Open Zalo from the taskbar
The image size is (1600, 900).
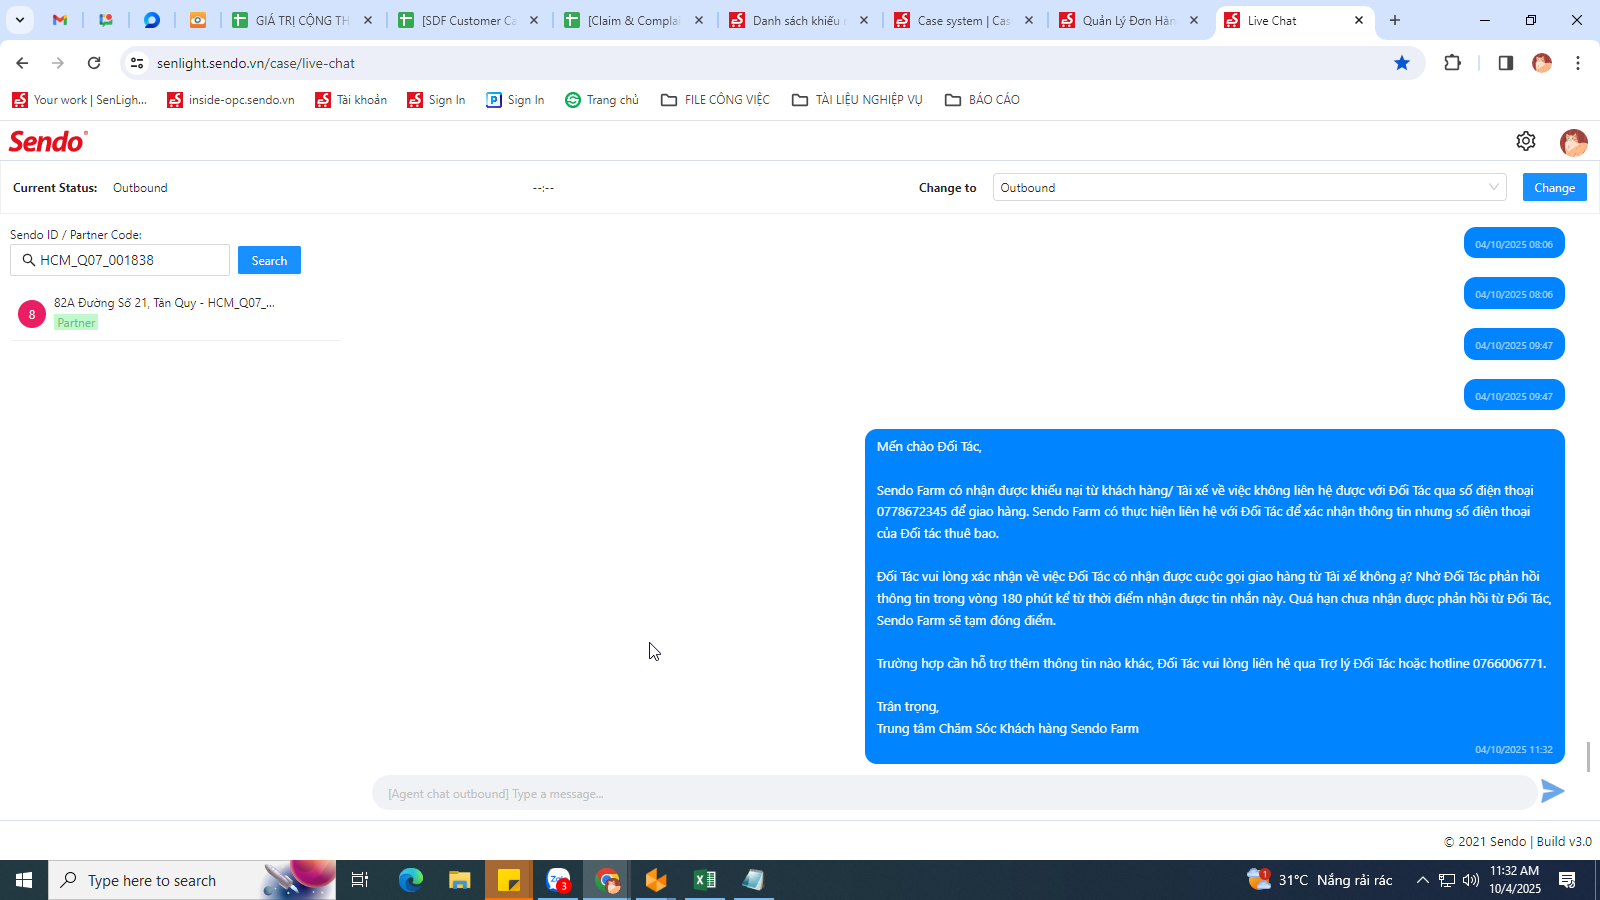[x=558, y=880]
